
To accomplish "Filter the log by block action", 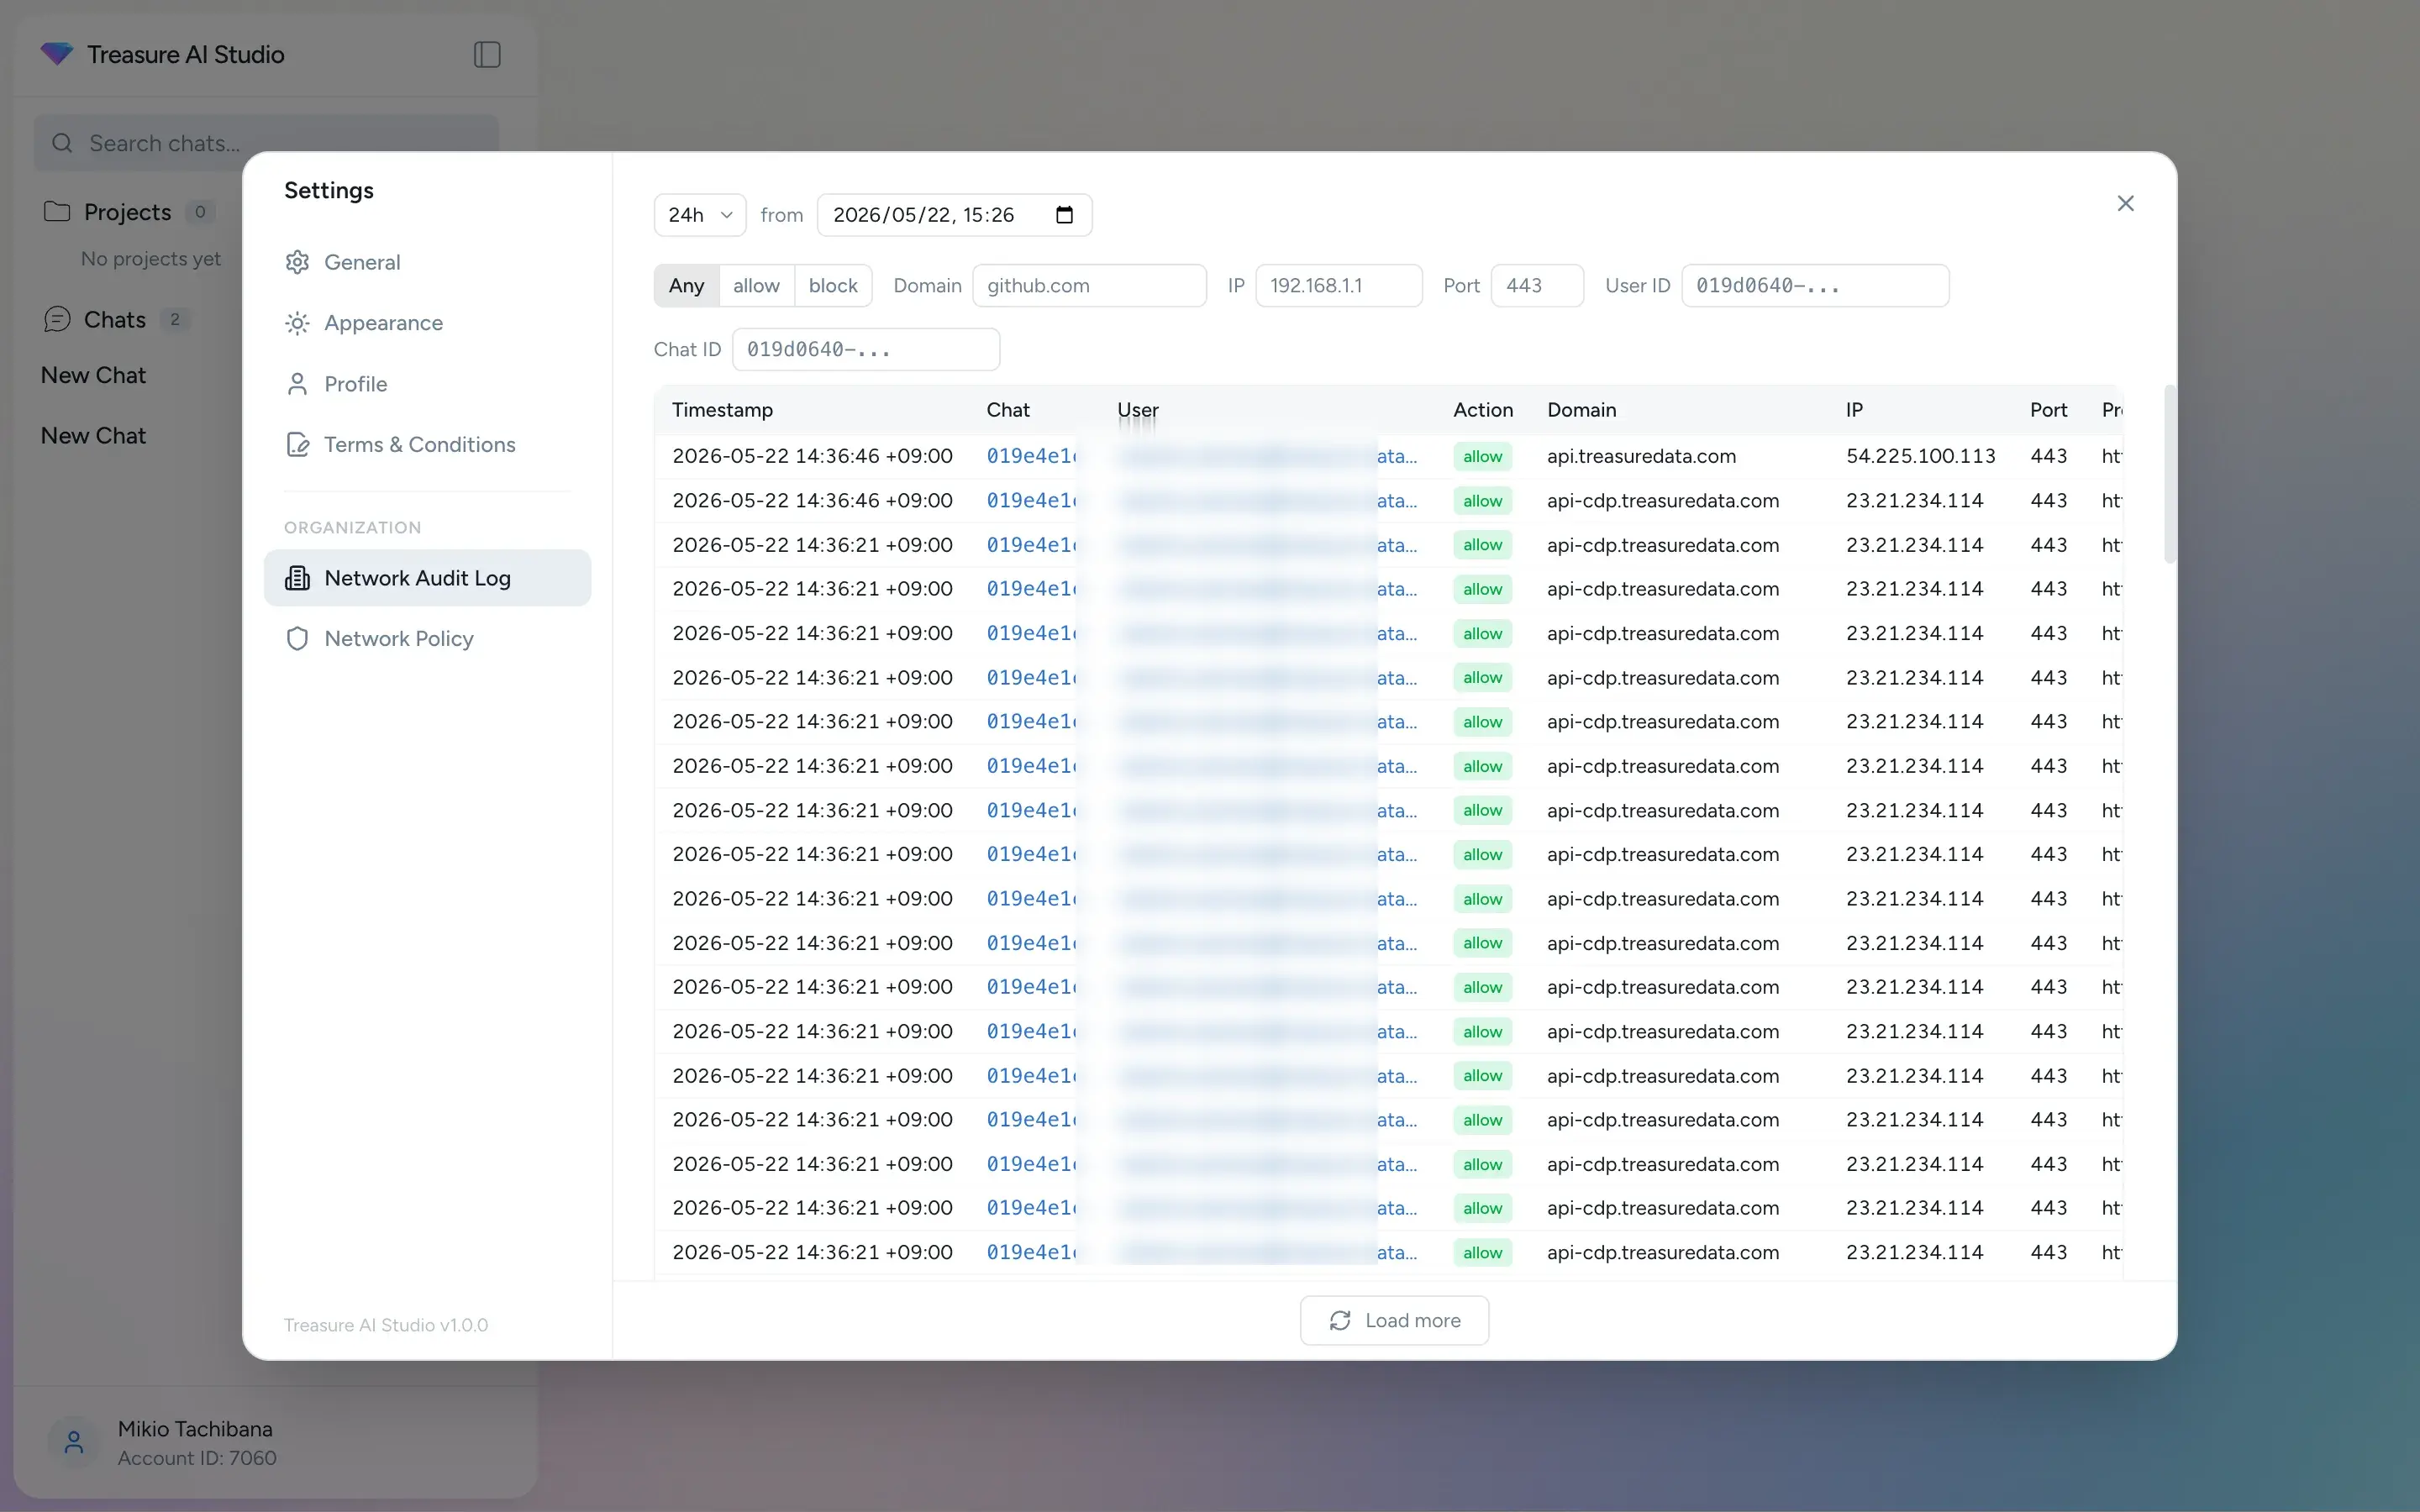I will (x=833, y=285).
